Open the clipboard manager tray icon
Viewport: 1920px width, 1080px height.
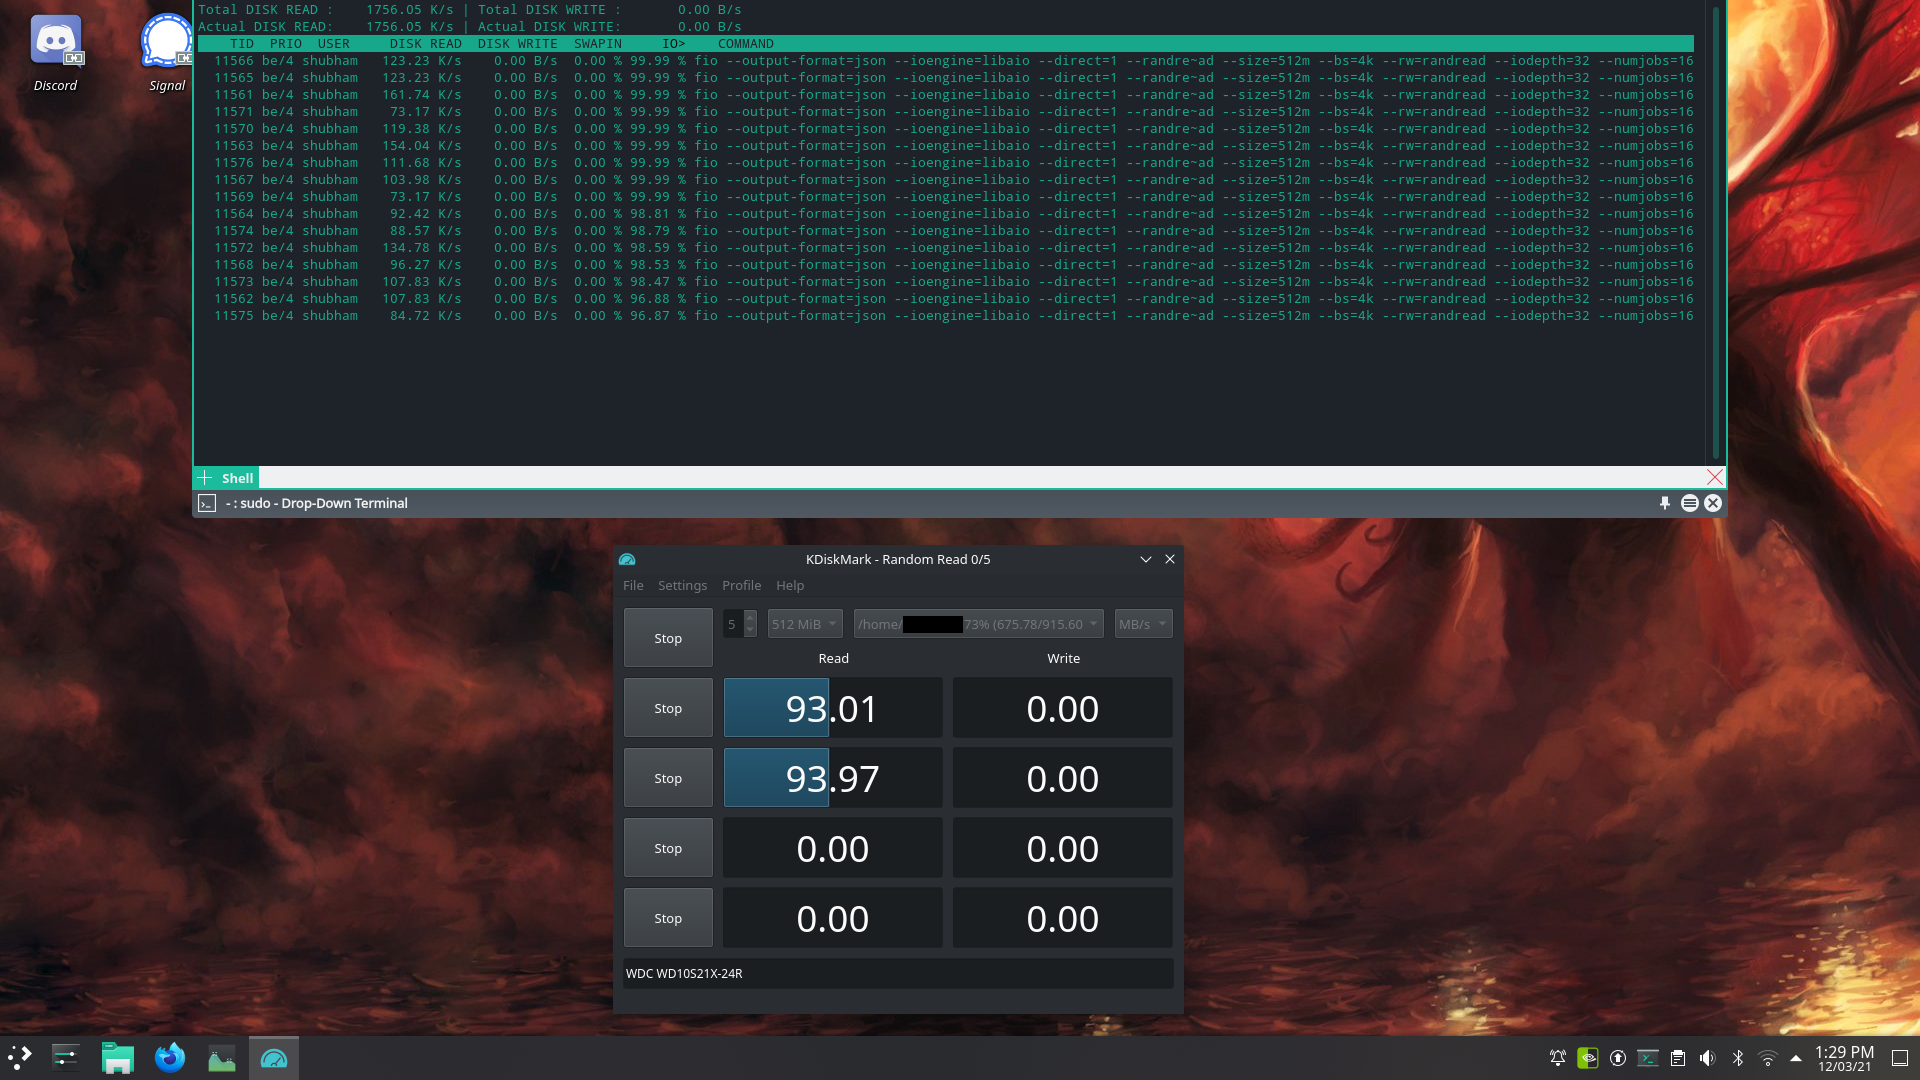coord(1677,1057)
